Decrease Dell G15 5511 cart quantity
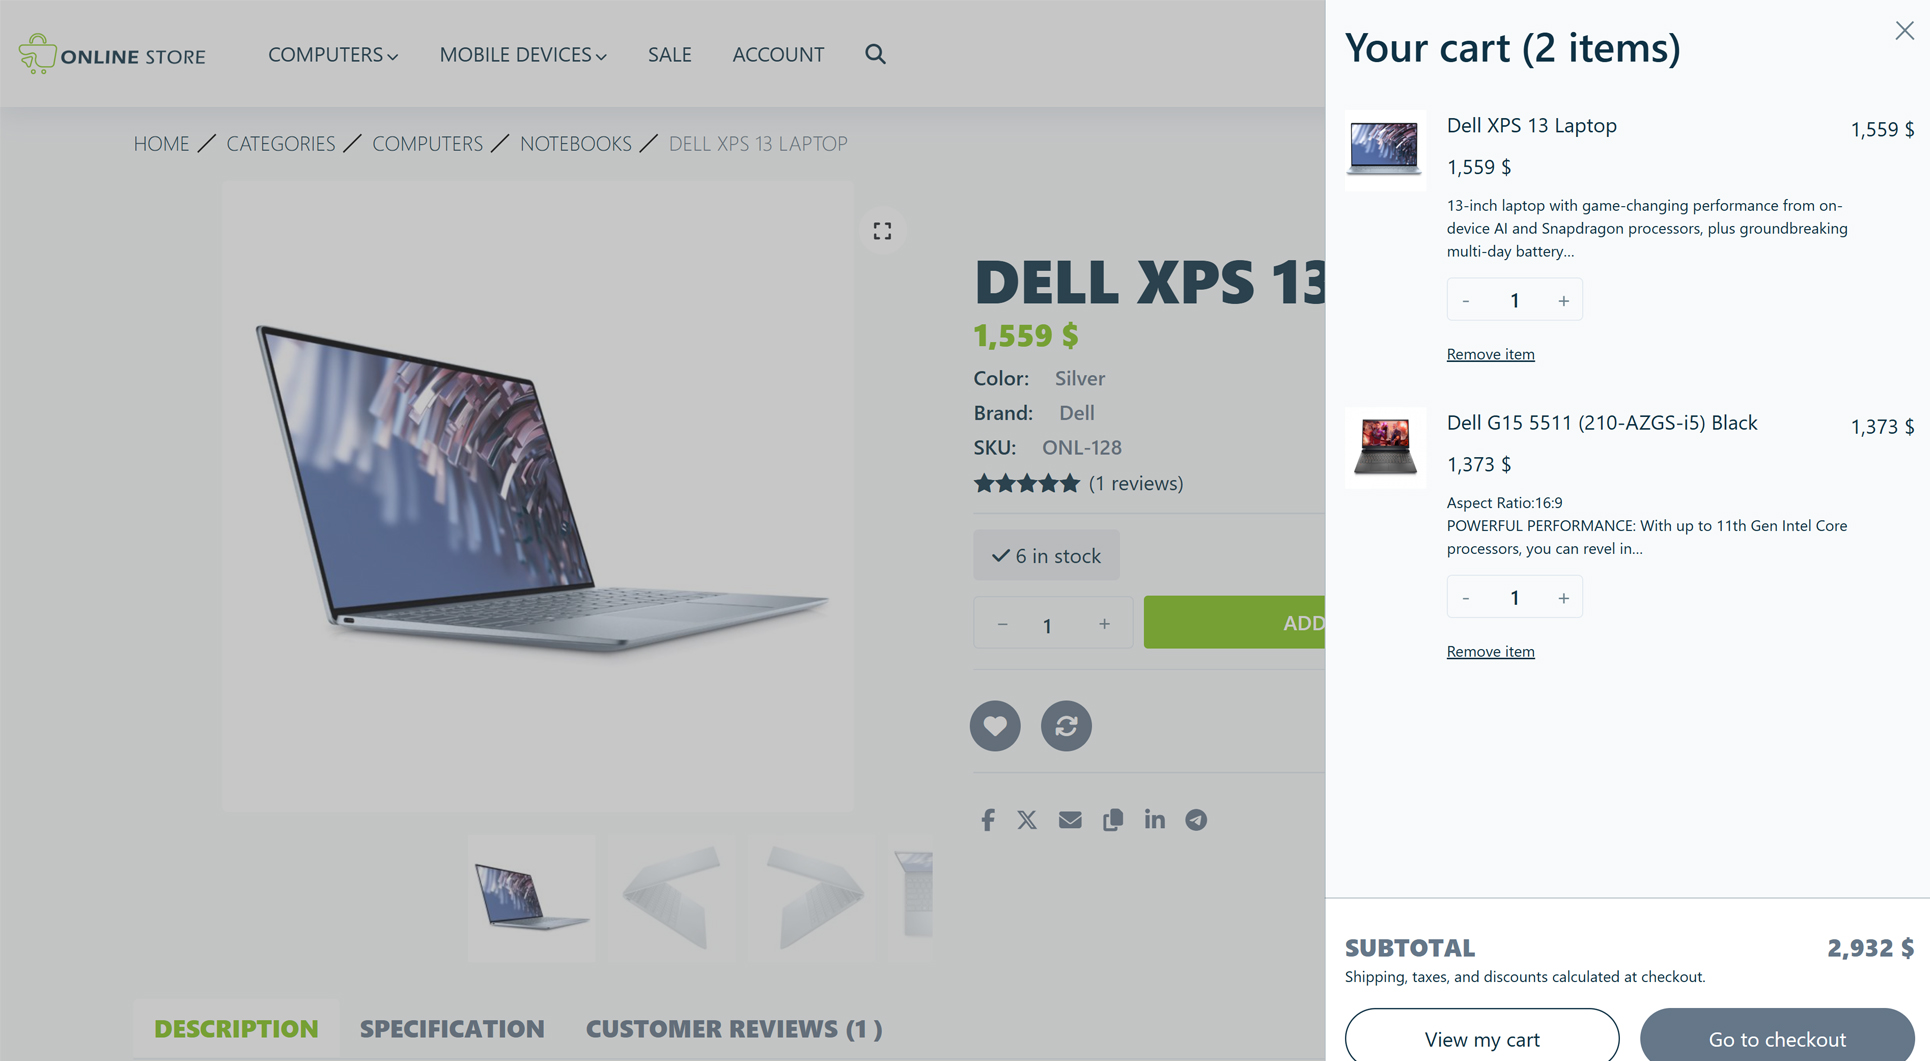1930x1061 pixels. (1466, 598)
